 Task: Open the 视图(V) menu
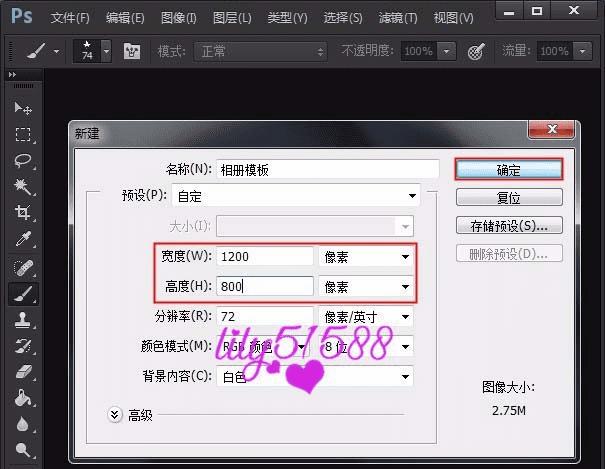(x=453, y=18)
